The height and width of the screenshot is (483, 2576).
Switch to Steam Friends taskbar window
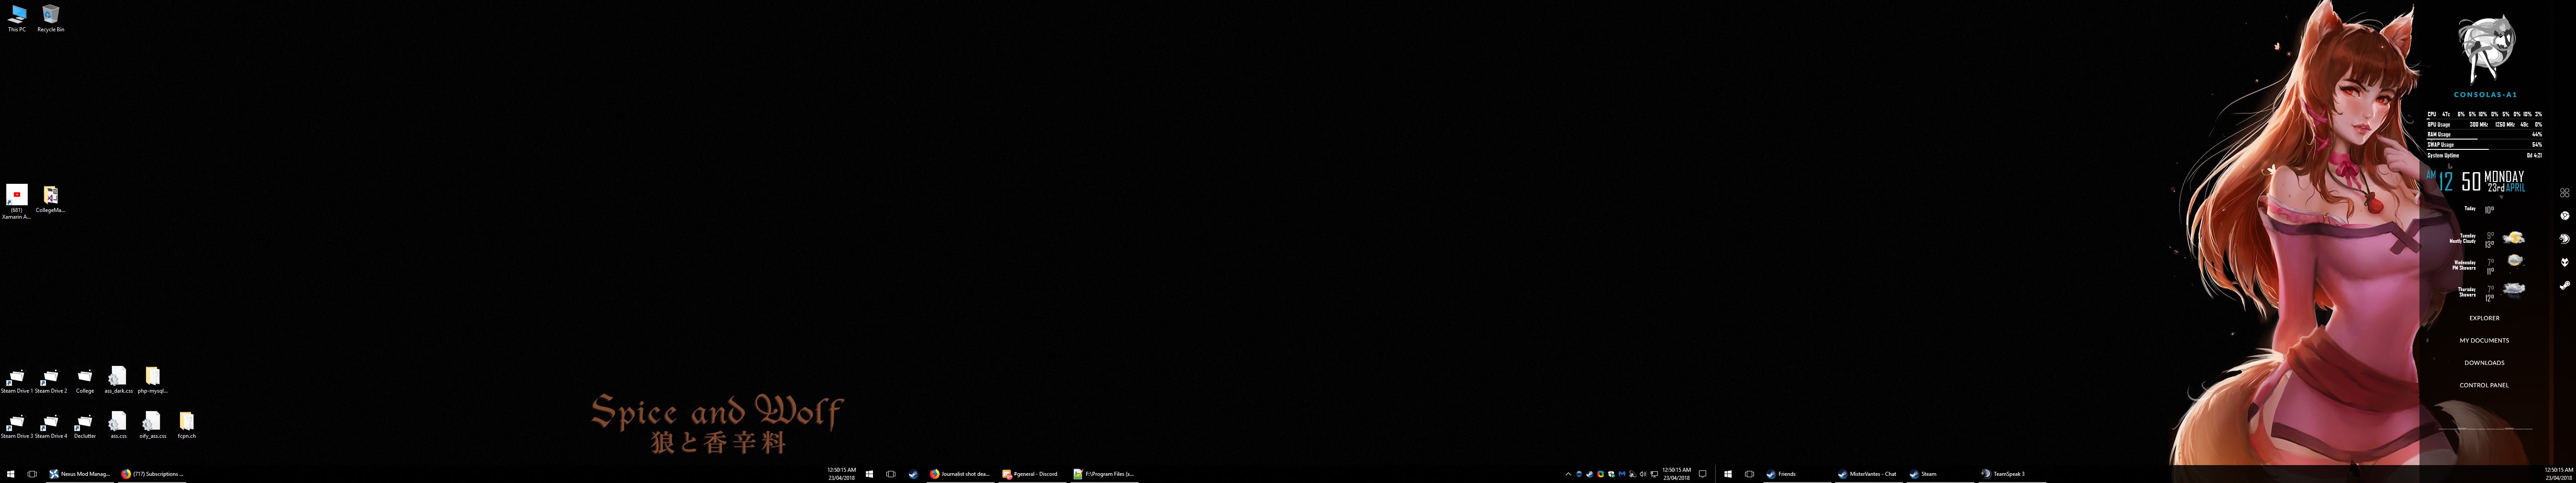tap(1797, 474)
